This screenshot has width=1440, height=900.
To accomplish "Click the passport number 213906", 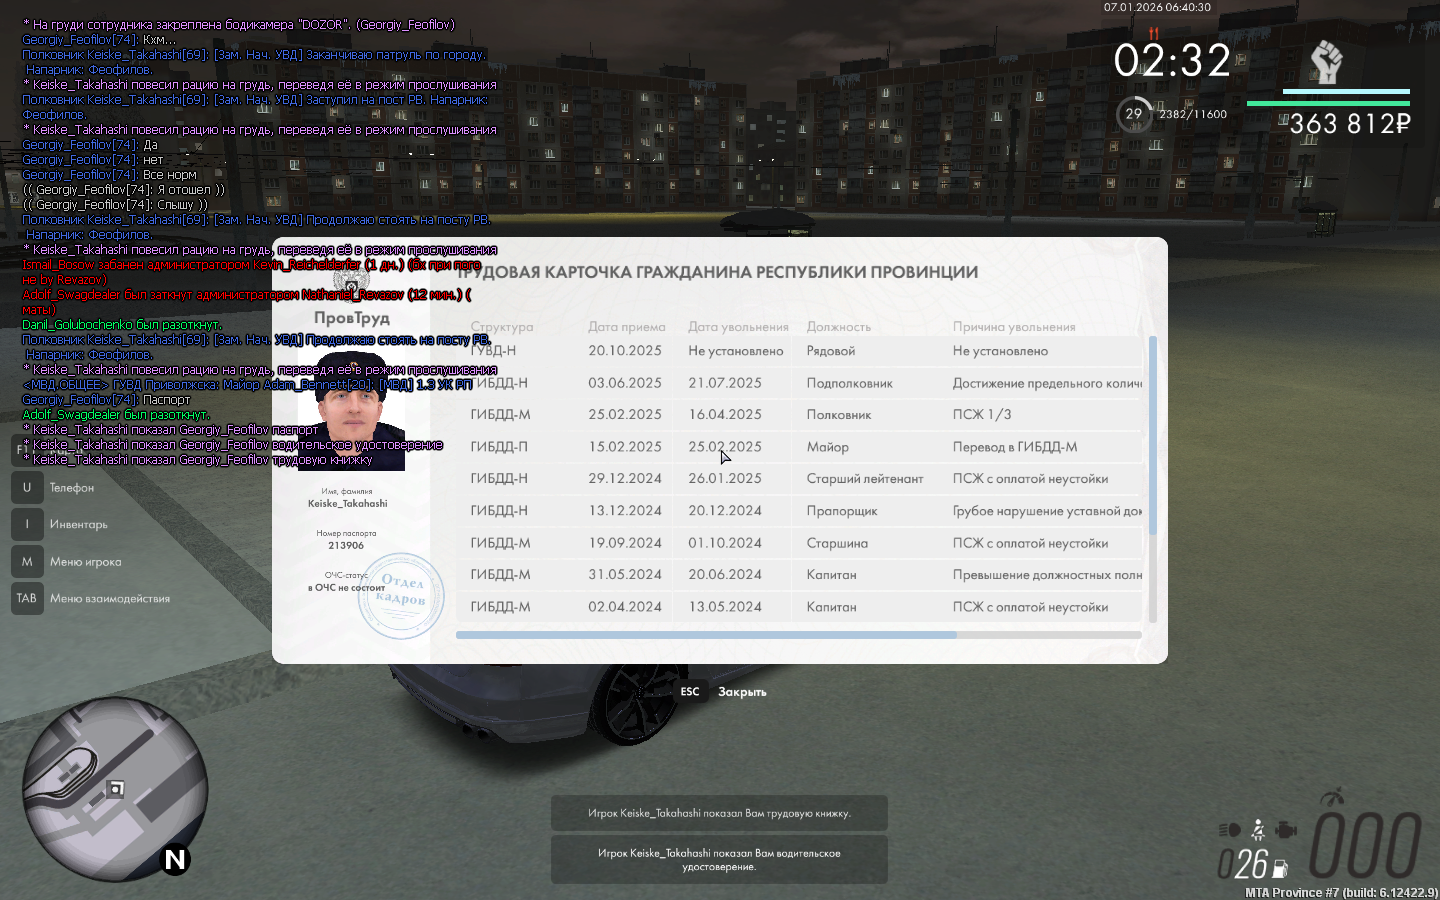I will pyautogui.click(x=346, y=546).
